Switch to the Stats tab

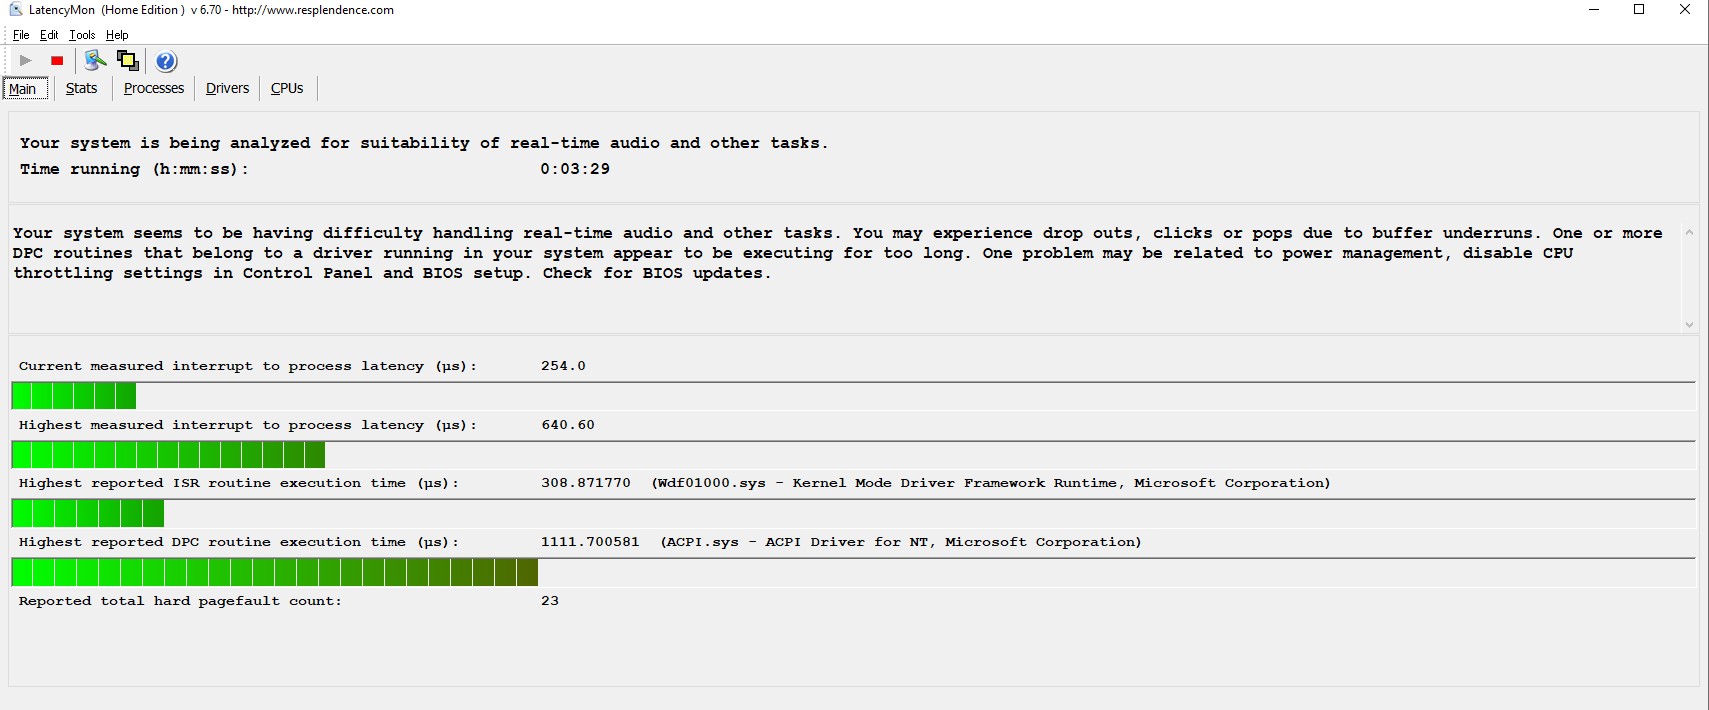tap(81, 88)
